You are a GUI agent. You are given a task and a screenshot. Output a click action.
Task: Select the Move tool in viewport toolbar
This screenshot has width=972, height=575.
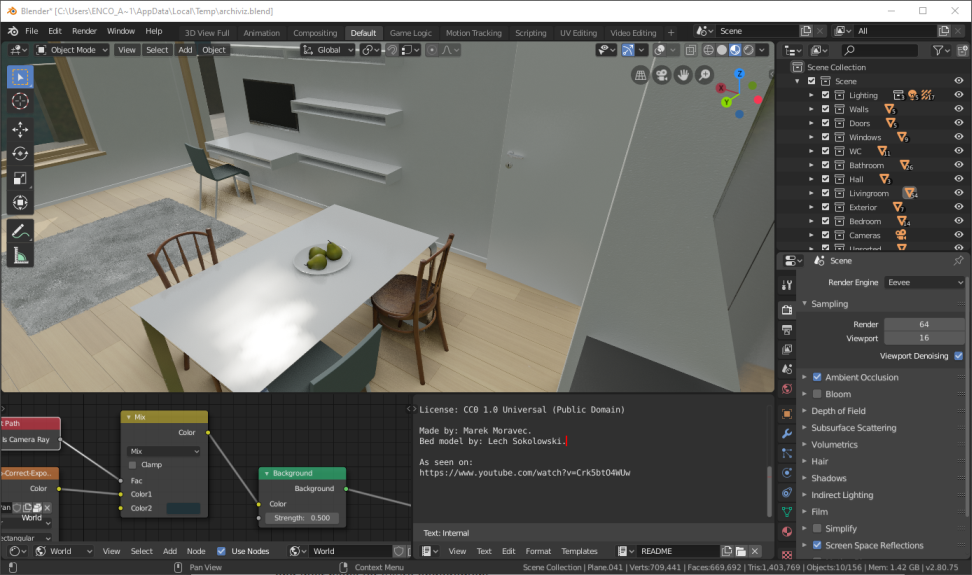[x=20, y=130]
